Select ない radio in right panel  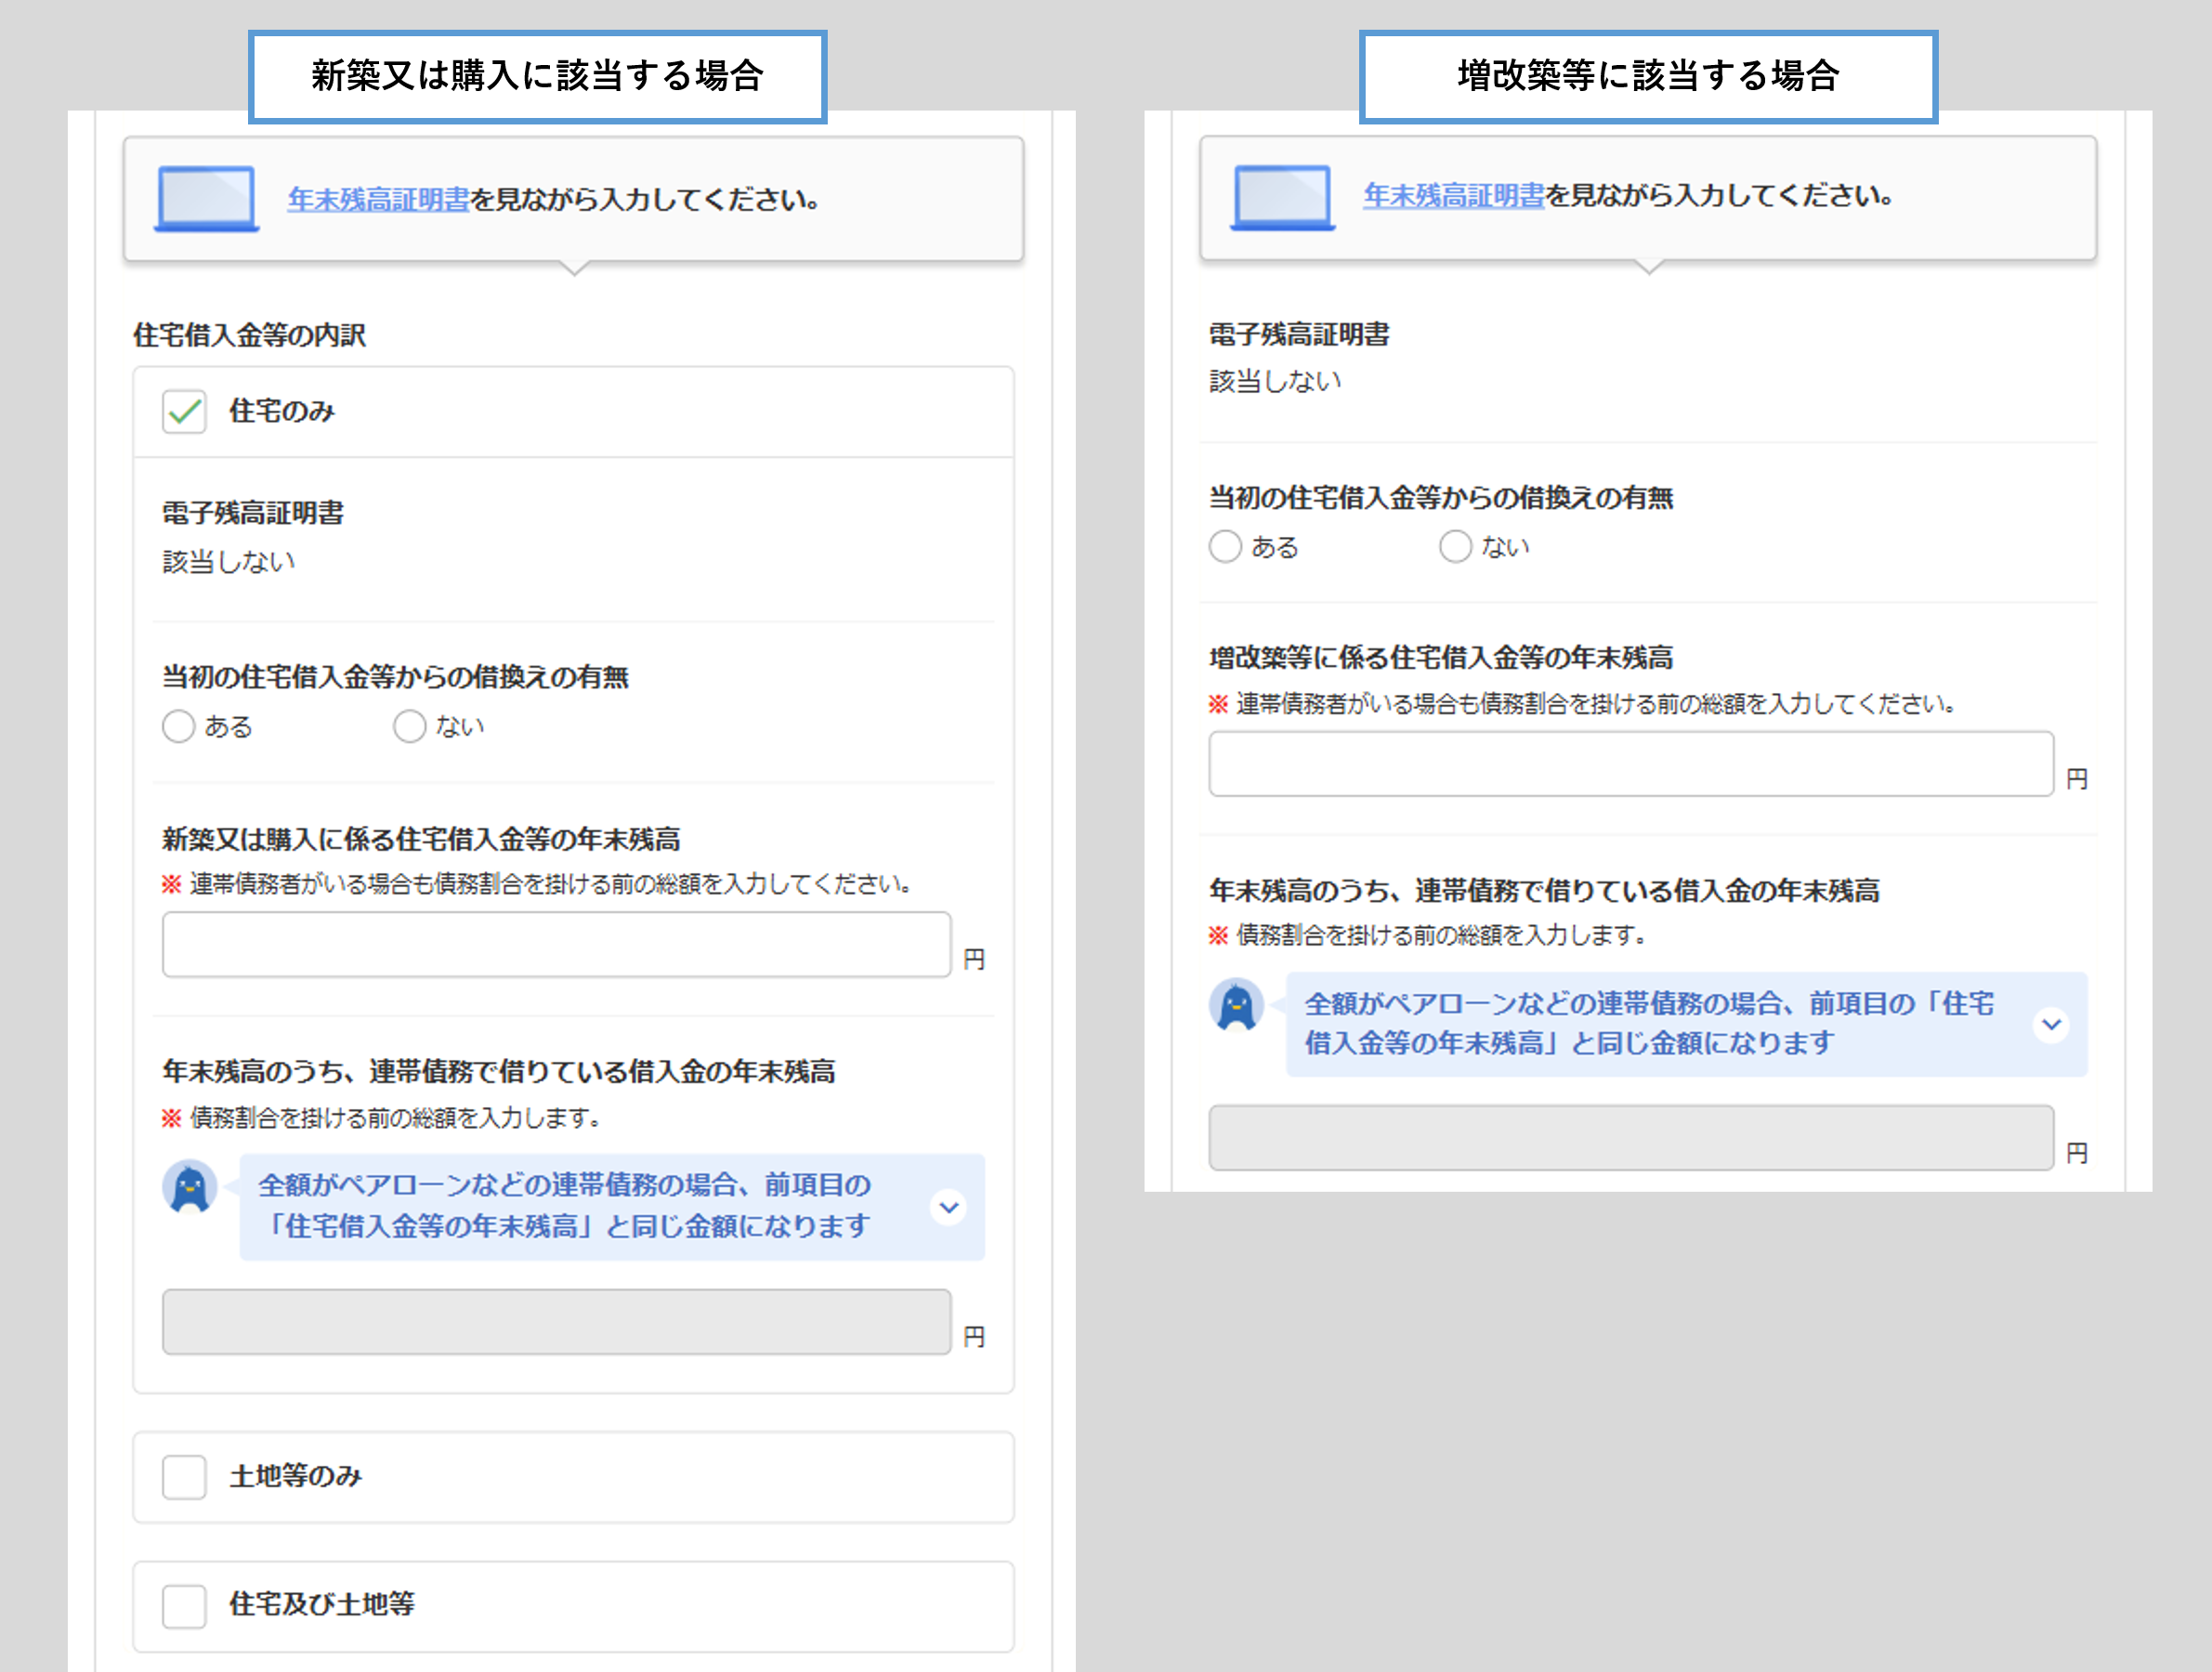pyautogui.click(x=1455, y=547)
